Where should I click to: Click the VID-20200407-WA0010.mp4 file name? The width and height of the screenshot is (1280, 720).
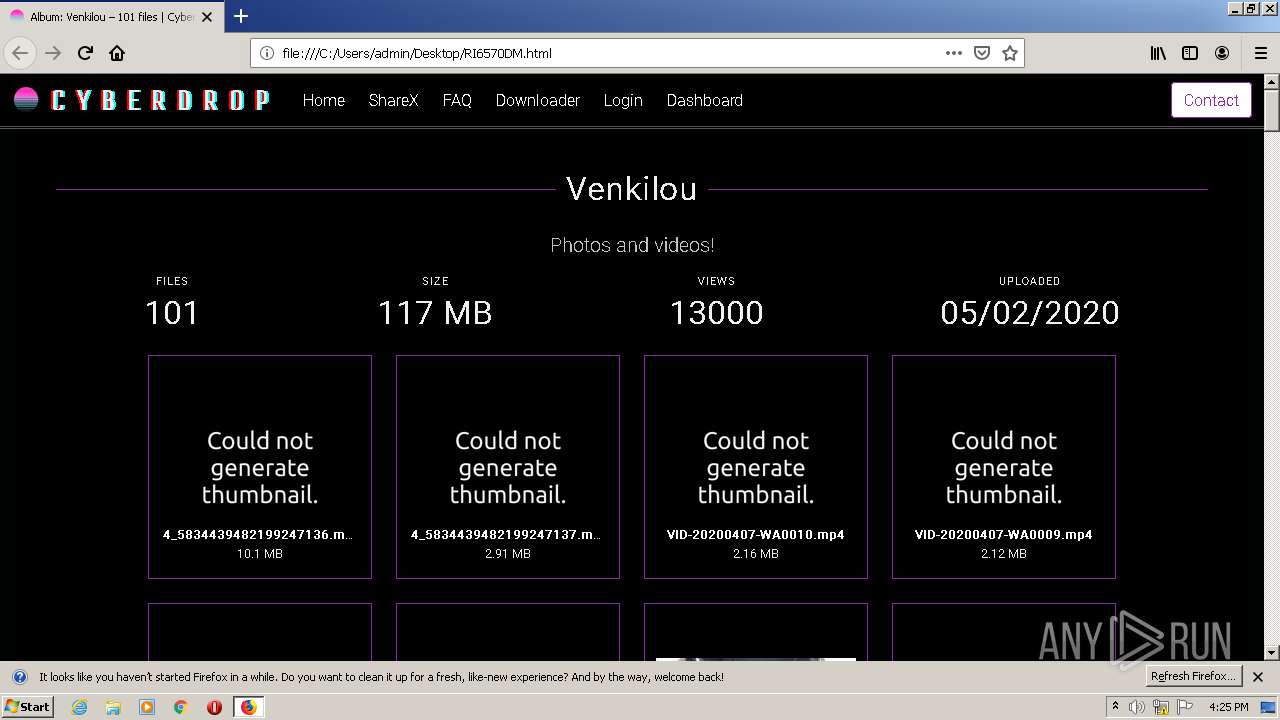pyautogui.click(x=756, y=535)
